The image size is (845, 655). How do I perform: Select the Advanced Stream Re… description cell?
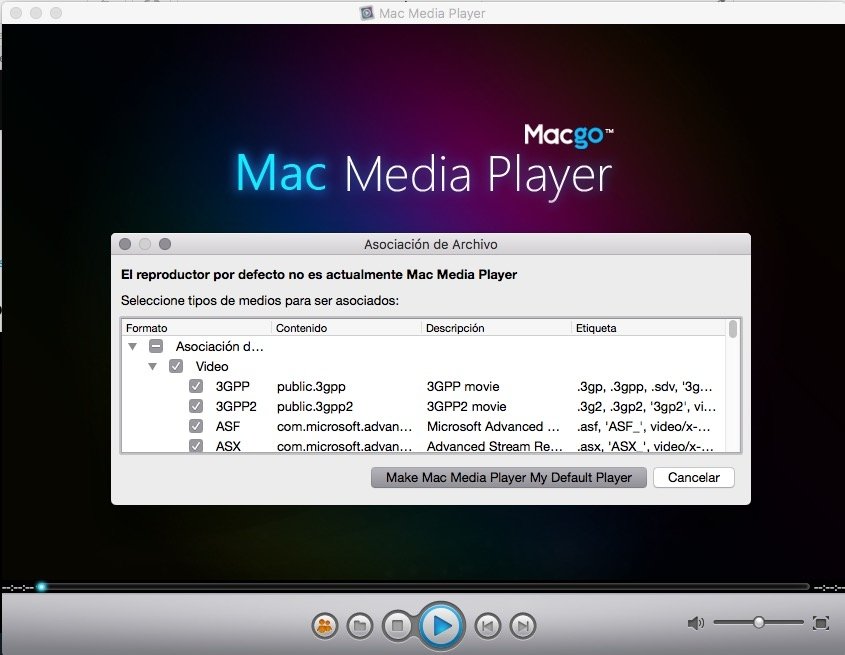(x=495, y=446)
